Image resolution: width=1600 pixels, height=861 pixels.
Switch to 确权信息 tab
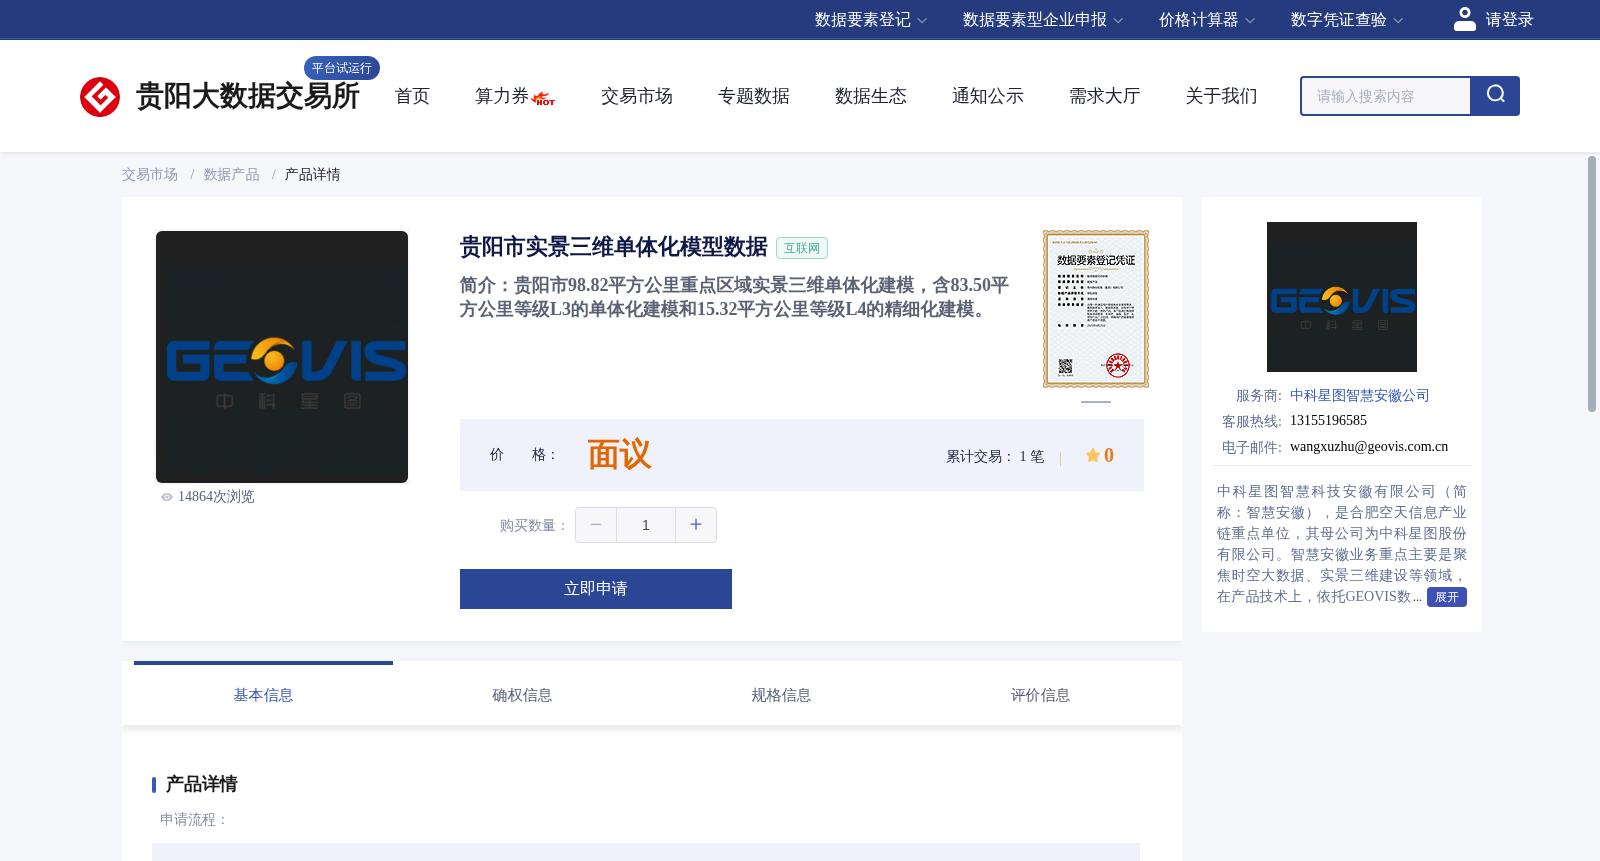click(522, 695)
